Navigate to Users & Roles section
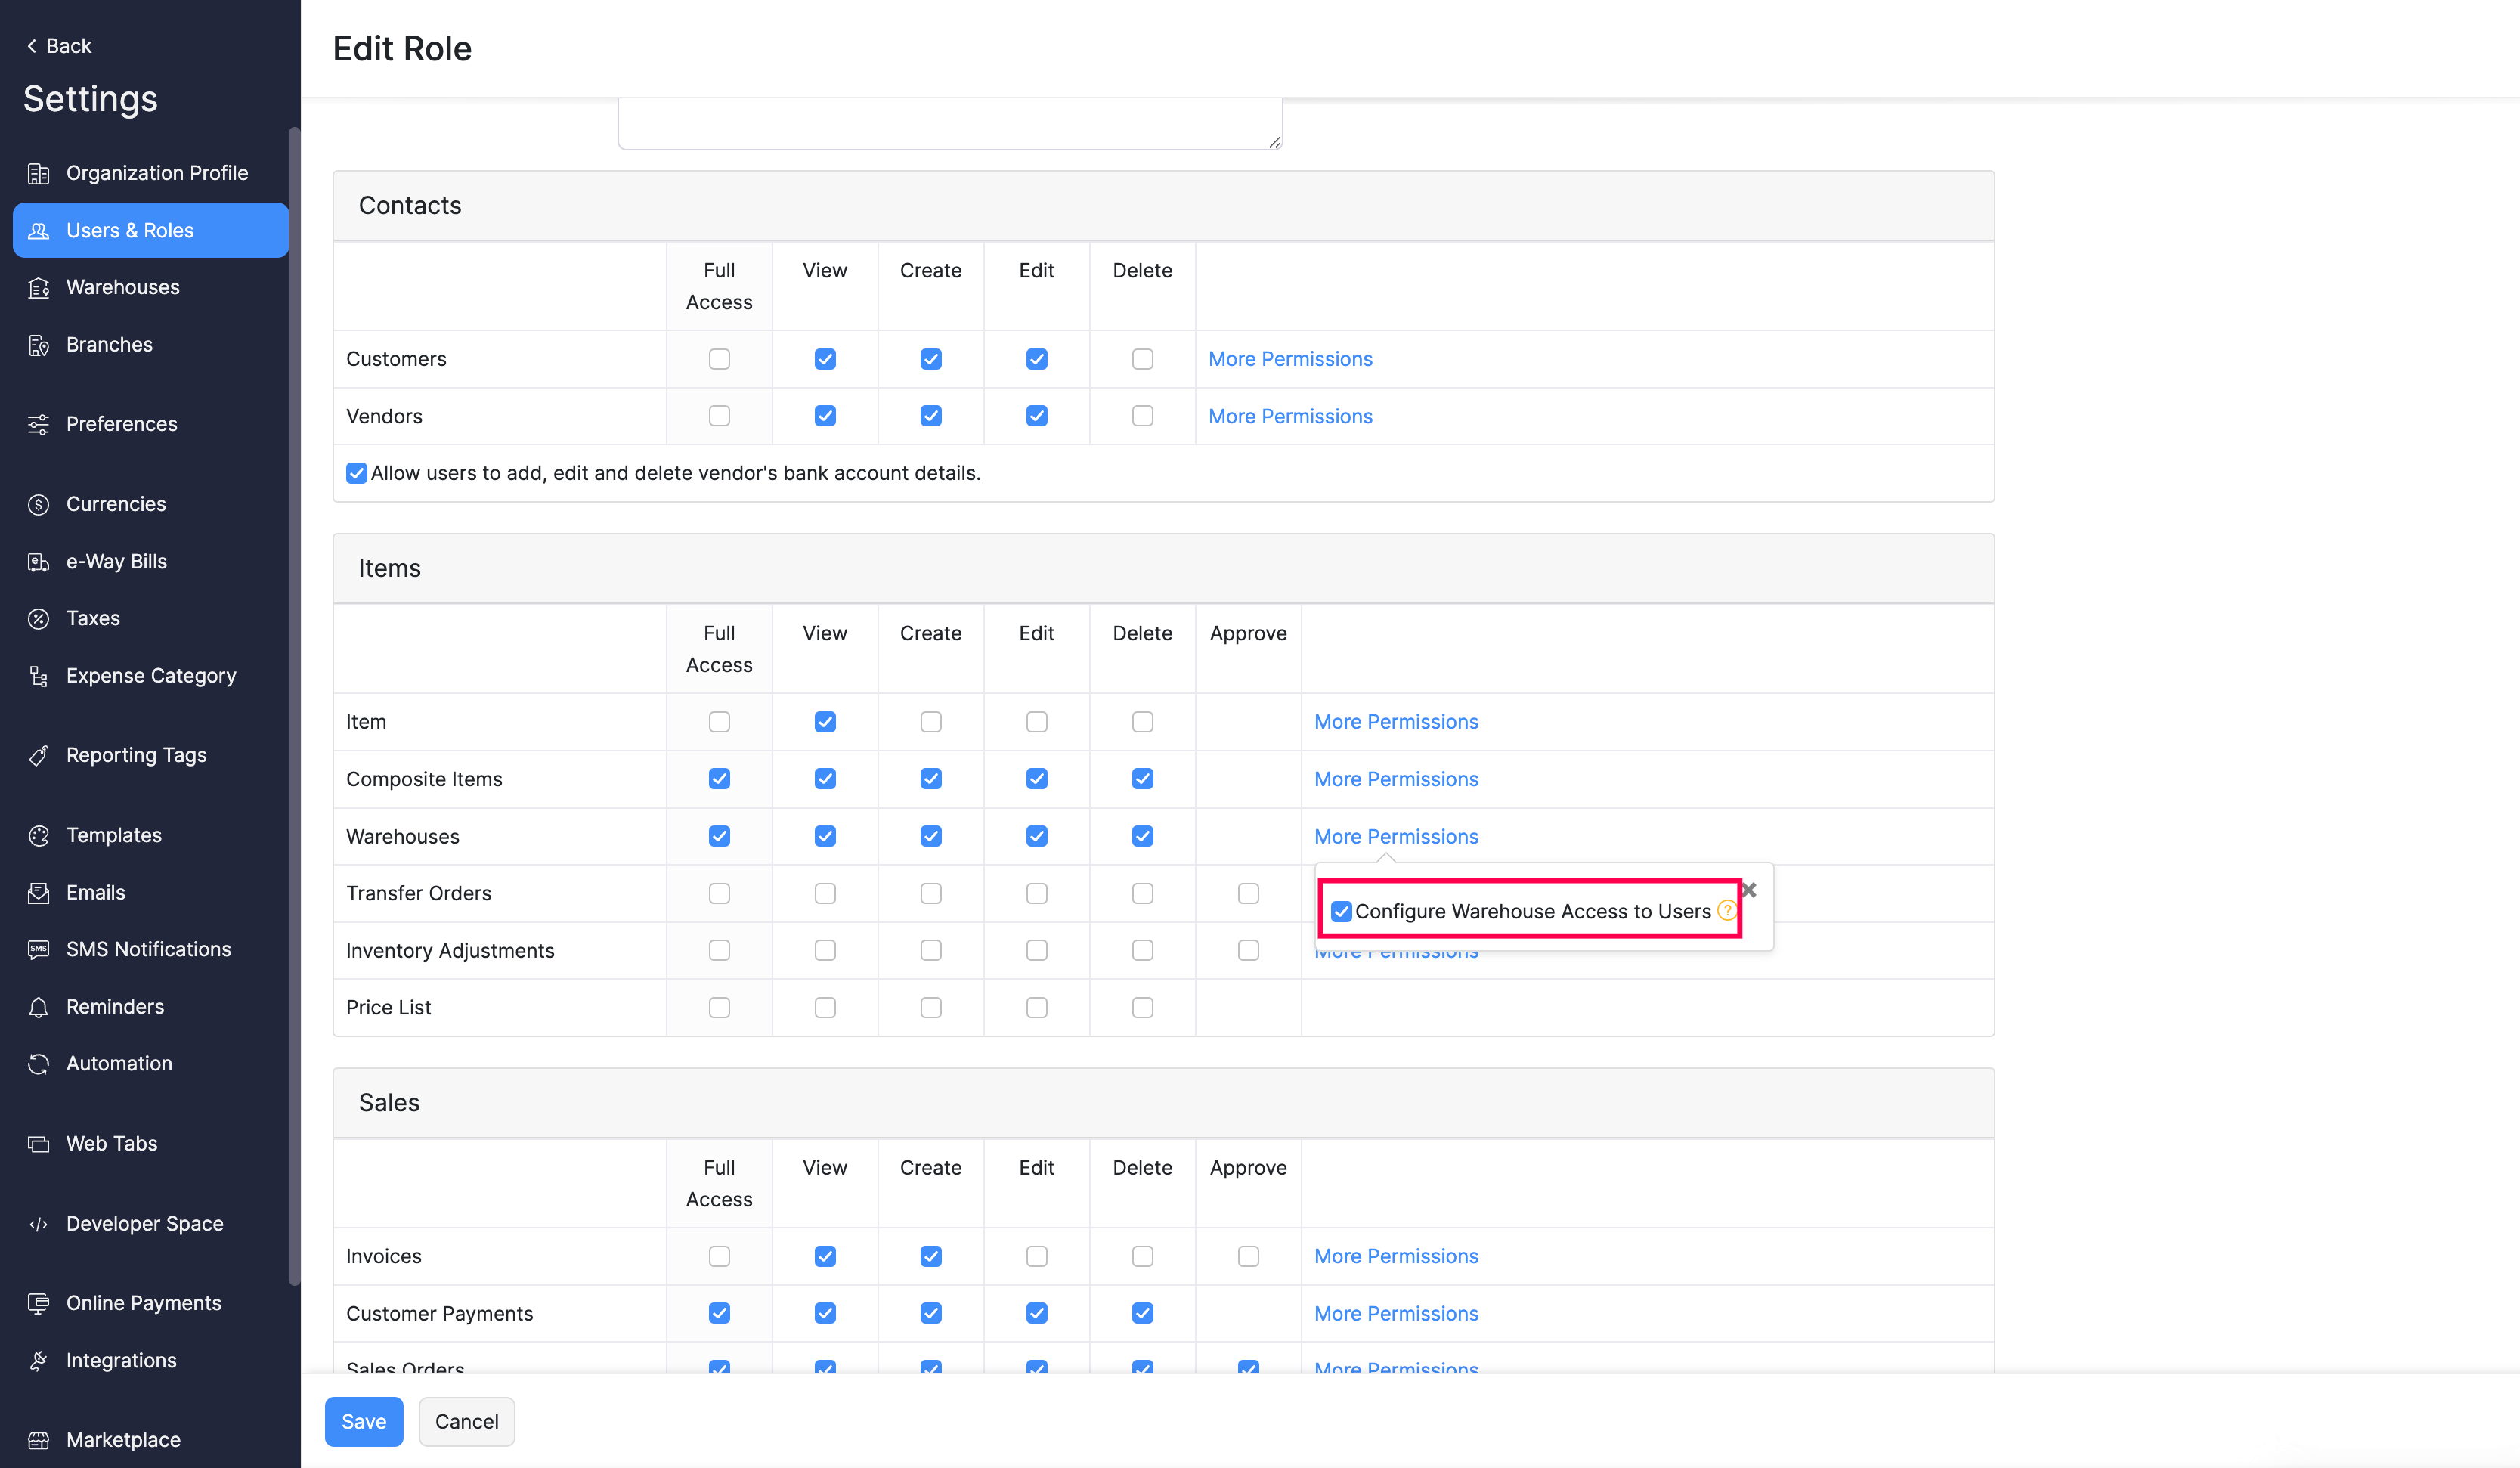Image resolution: width=2520 pixels, height=1468 pixels. point(131,230)
